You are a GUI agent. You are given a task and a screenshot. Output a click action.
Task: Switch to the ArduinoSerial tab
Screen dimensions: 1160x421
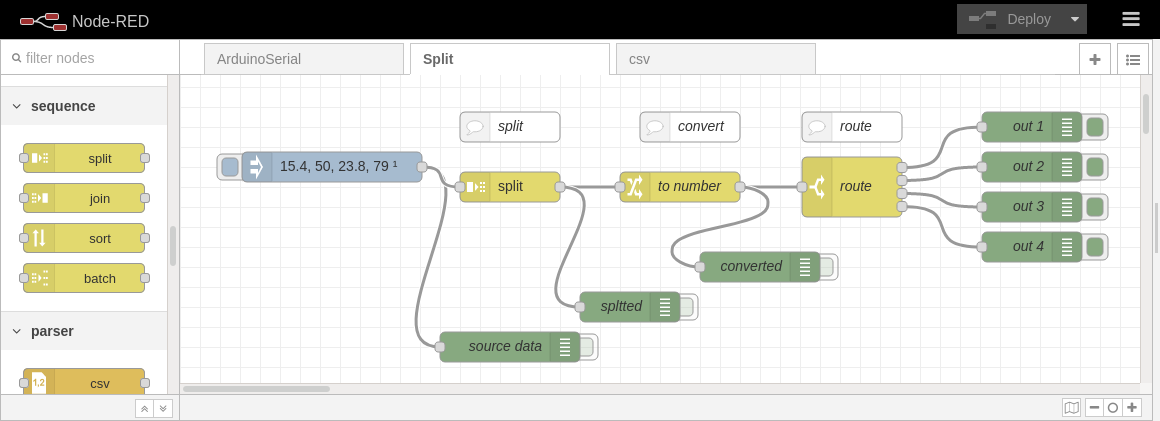click(303, 59)
